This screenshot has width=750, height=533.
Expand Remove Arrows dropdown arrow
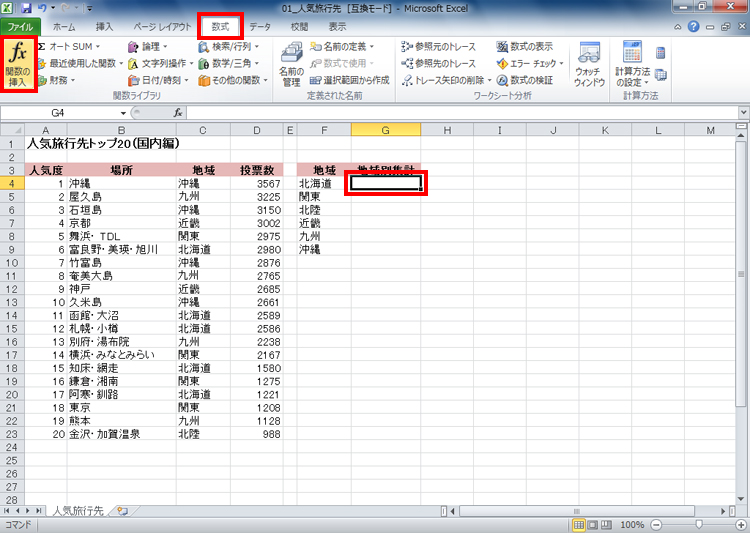point(489,80)
